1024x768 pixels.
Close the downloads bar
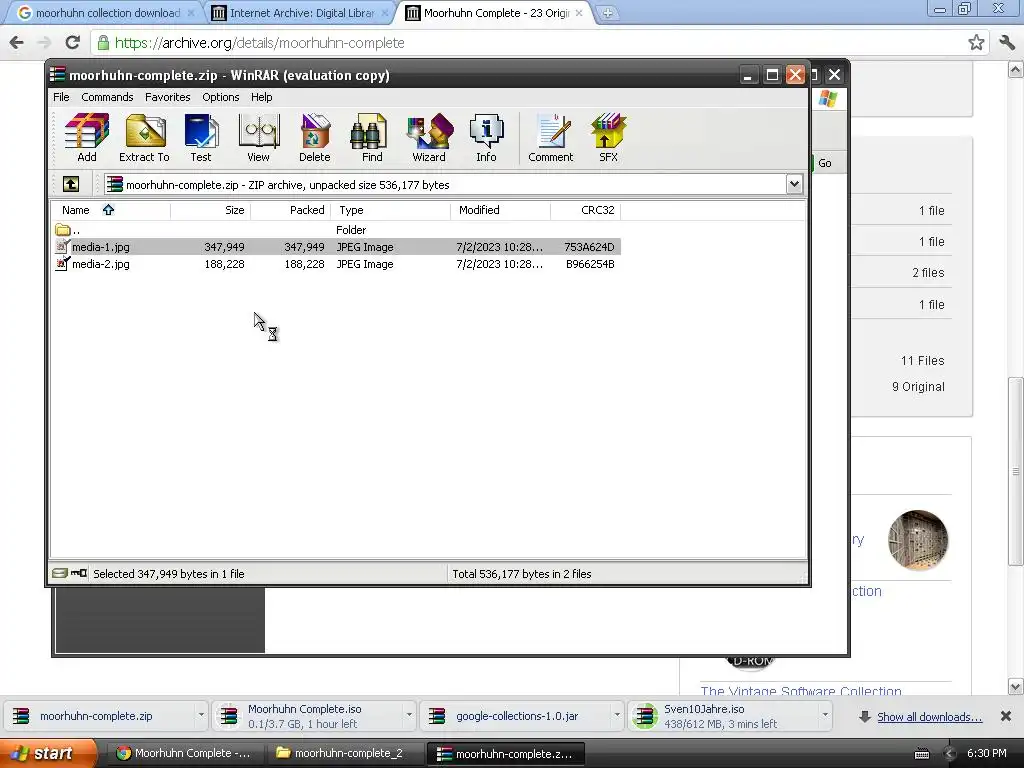(x=1006, y=716)
